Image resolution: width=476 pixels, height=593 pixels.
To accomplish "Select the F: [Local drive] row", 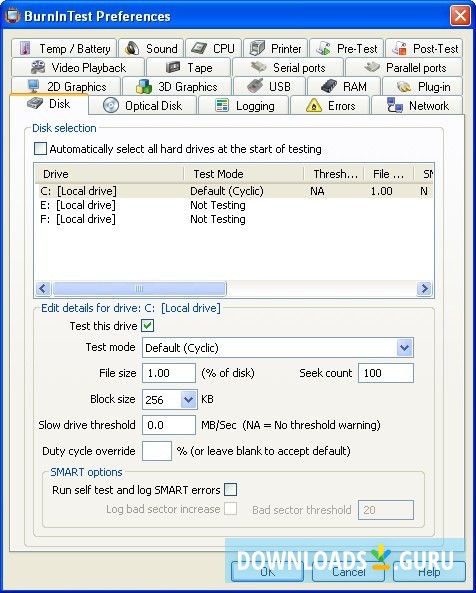I will [x=234, y=219].
